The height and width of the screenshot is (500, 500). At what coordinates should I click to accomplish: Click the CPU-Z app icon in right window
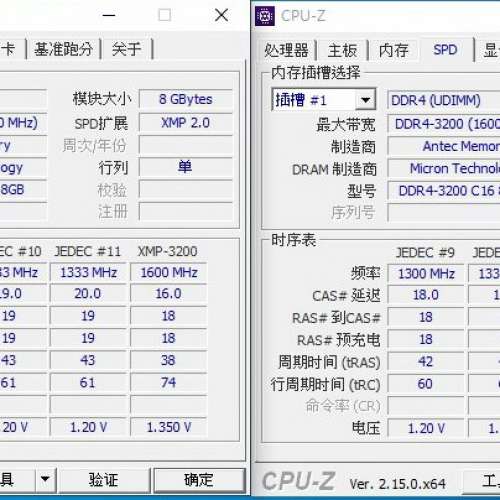(265, 16)
